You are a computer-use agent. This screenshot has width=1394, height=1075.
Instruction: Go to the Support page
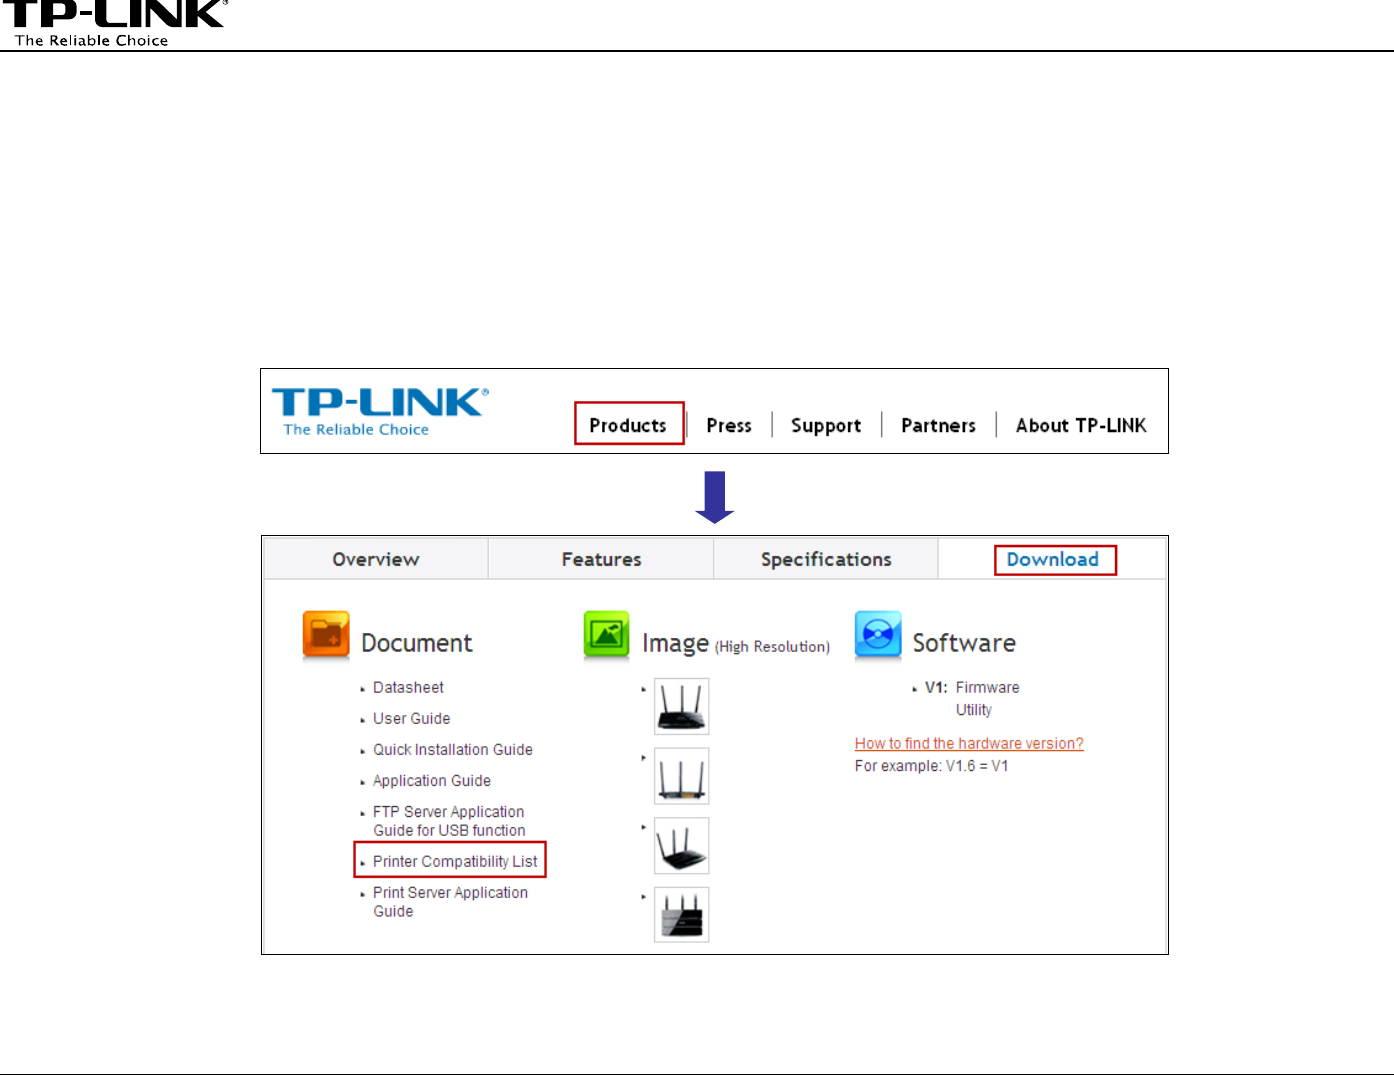click(826, 426)
